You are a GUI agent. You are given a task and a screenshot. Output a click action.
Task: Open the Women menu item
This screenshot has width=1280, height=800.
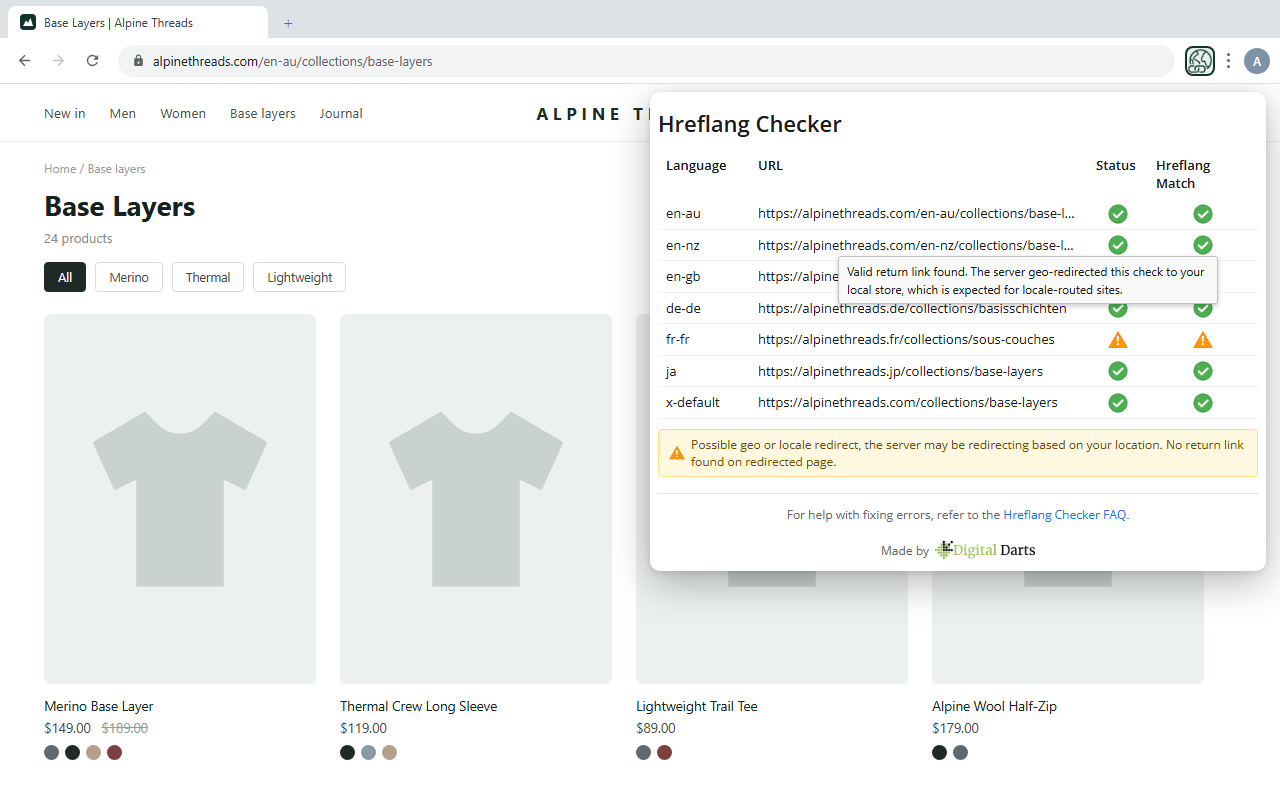pyautogui.click(x=183, y=114)
